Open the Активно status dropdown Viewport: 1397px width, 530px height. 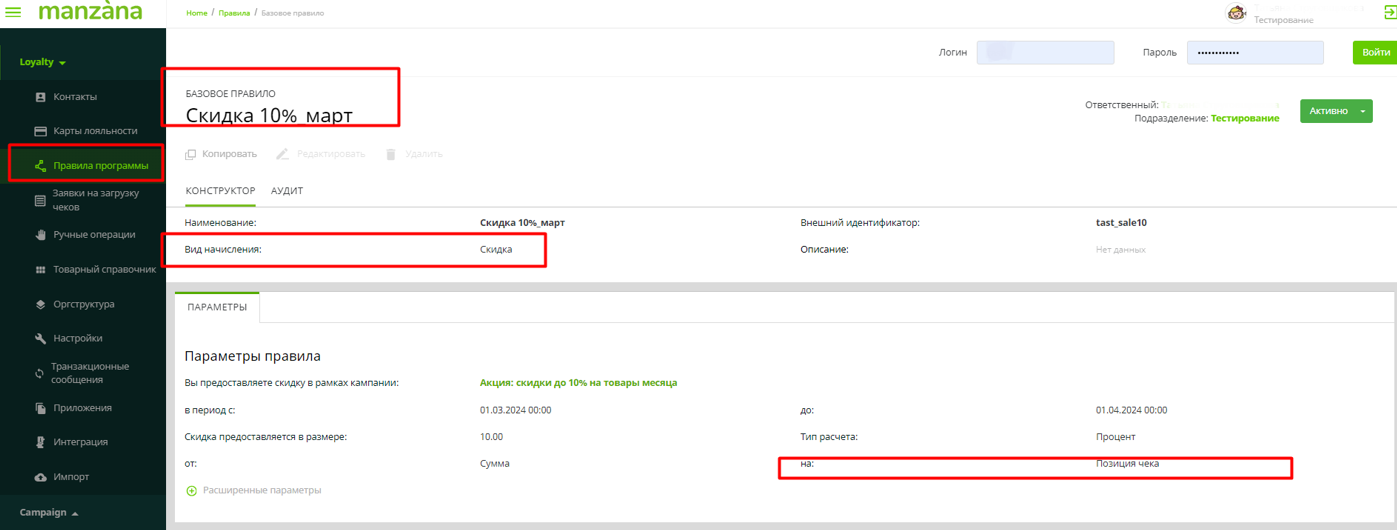[x=1365, y=111]
